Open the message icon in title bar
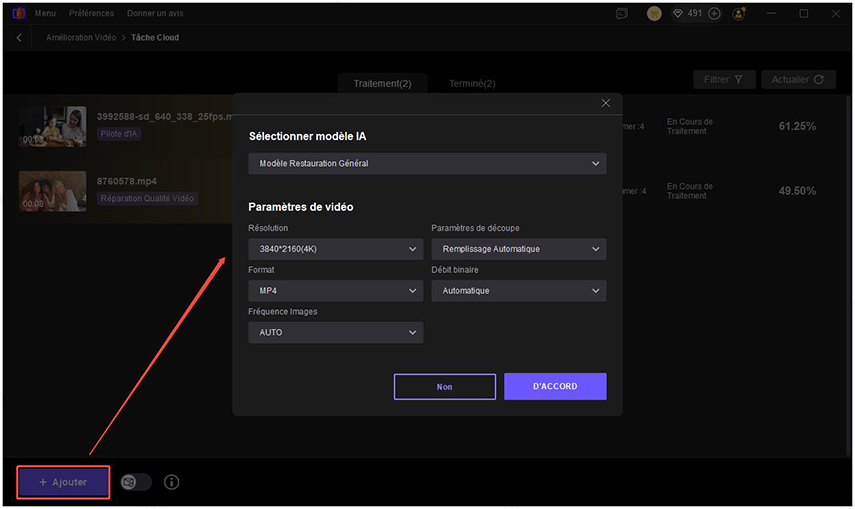The height and width of the screenshot is (509, 855). 622,14
